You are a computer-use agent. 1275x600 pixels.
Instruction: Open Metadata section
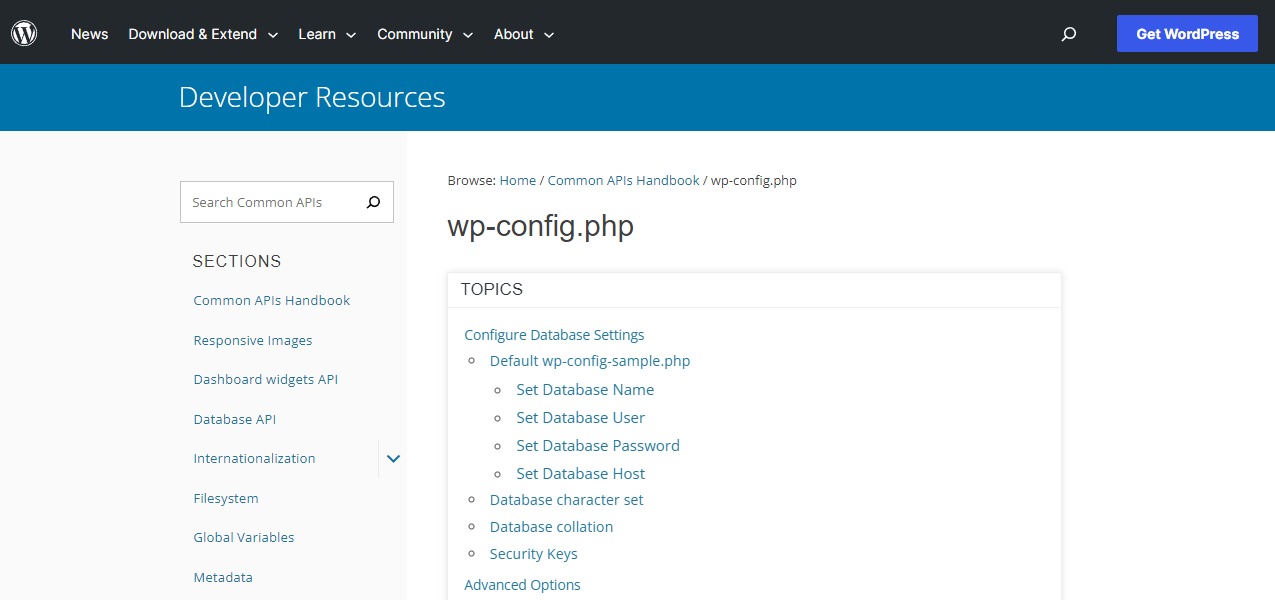click(x=223, y=578)
